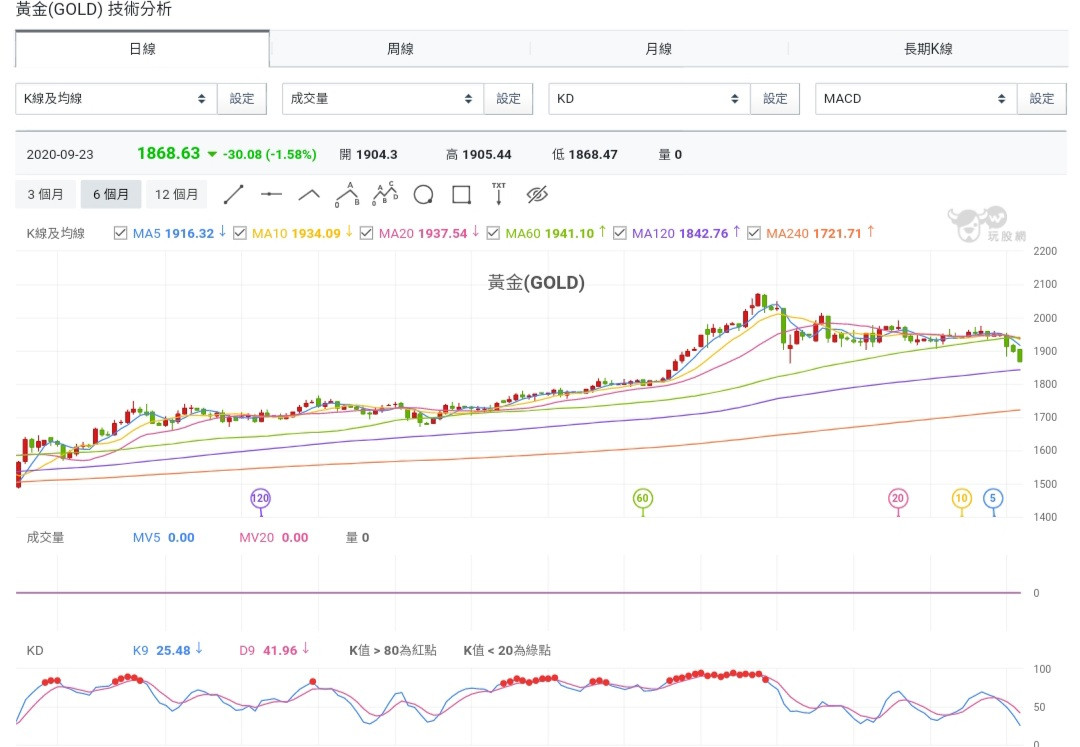Disable the MA240 moving average checkbox

(x=754, y=233)
